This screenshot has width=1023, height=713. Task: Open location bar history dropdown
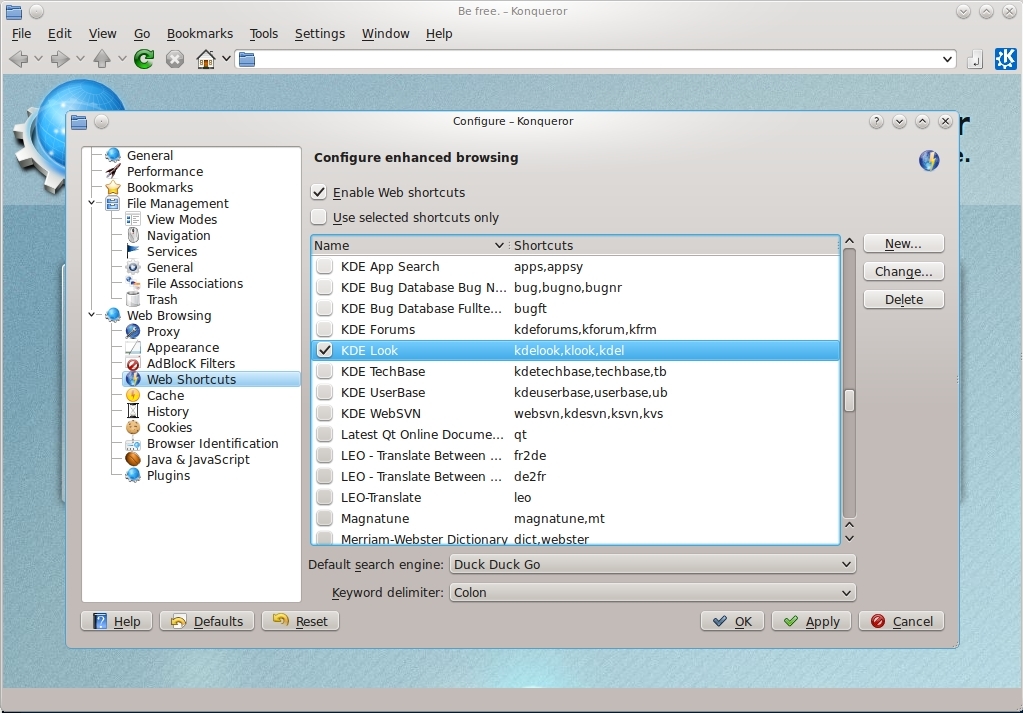[x=947, y=59]
